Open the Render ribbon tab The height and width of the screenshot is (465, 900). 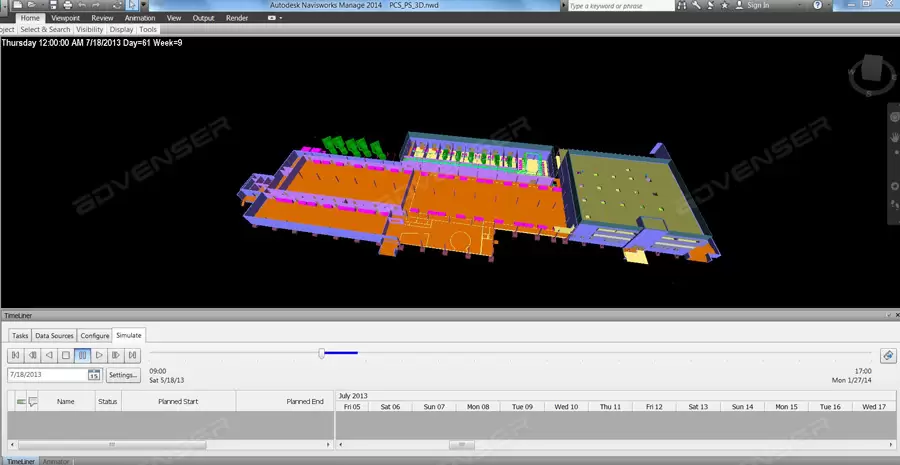coord(237,18)
